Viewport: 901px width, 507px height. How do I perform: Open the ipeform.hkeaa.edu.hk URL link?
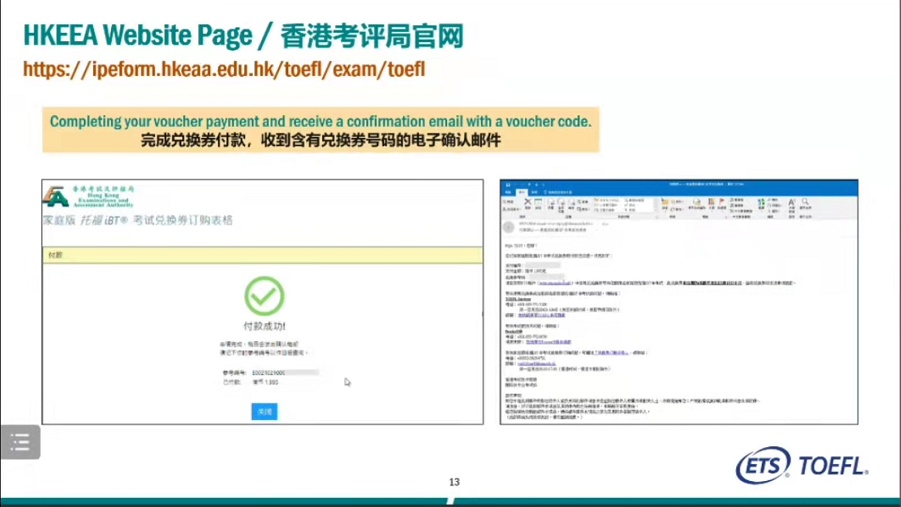[224, 70]
